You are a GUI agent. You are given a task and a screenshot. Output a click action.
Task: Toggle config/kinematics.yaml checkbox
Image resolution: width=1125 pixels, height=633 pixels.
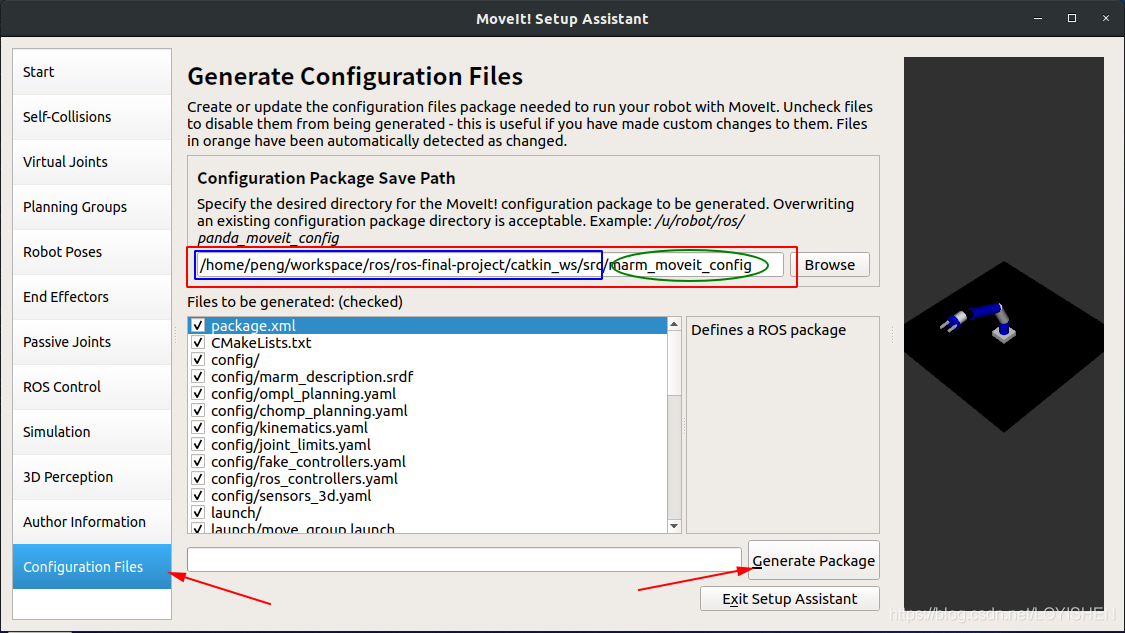pos(198,428)
